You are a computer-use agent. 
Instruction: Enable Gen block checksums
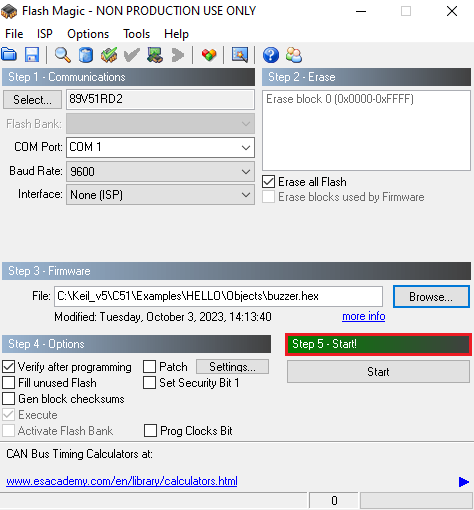pos(8,399)
